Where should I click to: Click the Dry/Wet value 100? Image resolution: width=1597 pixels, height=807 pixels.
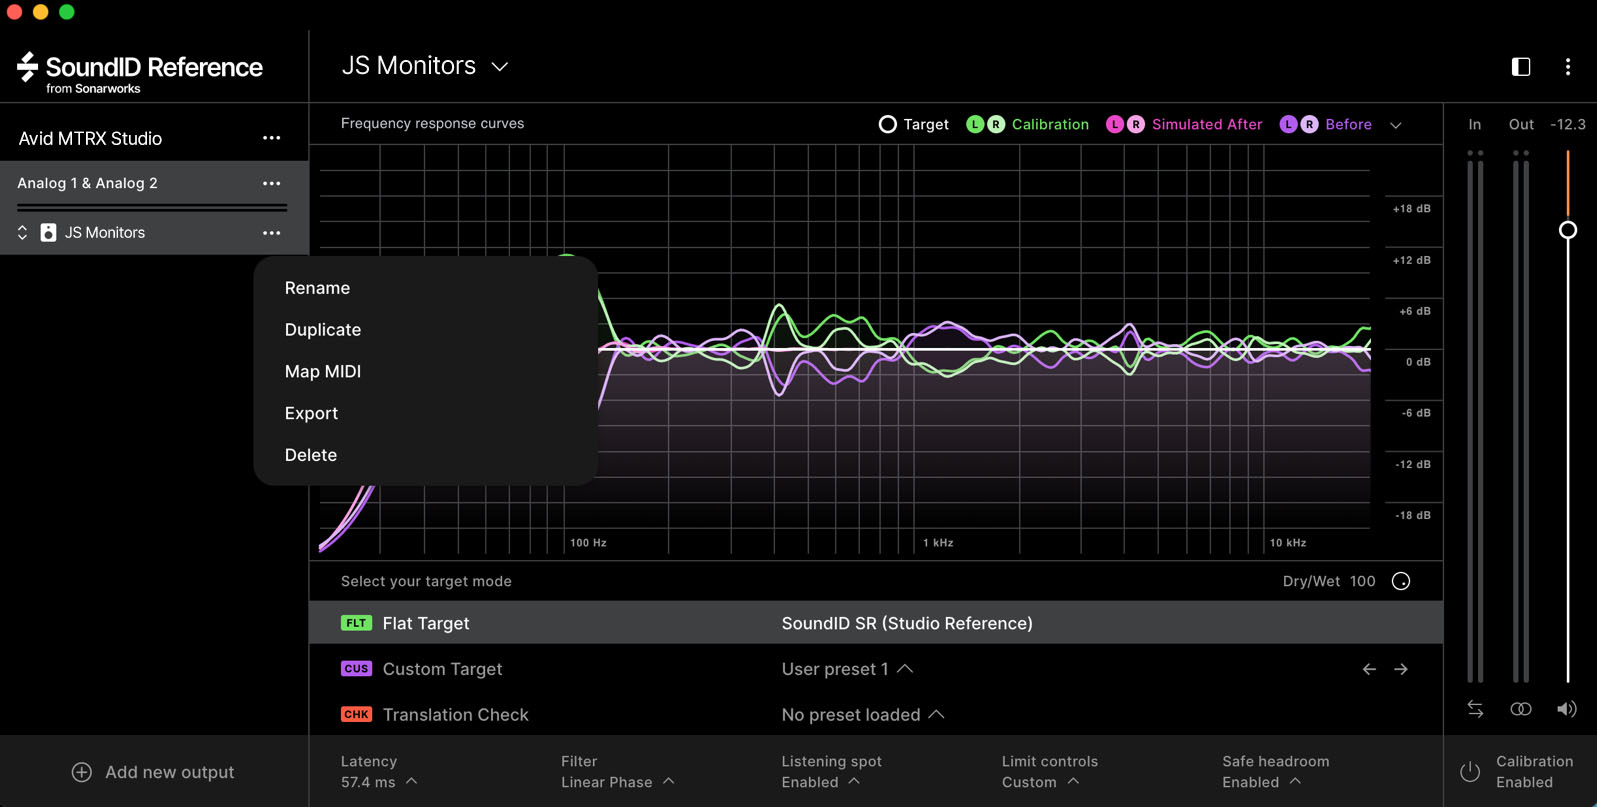pyautogui.click(x=1362, y=581)
